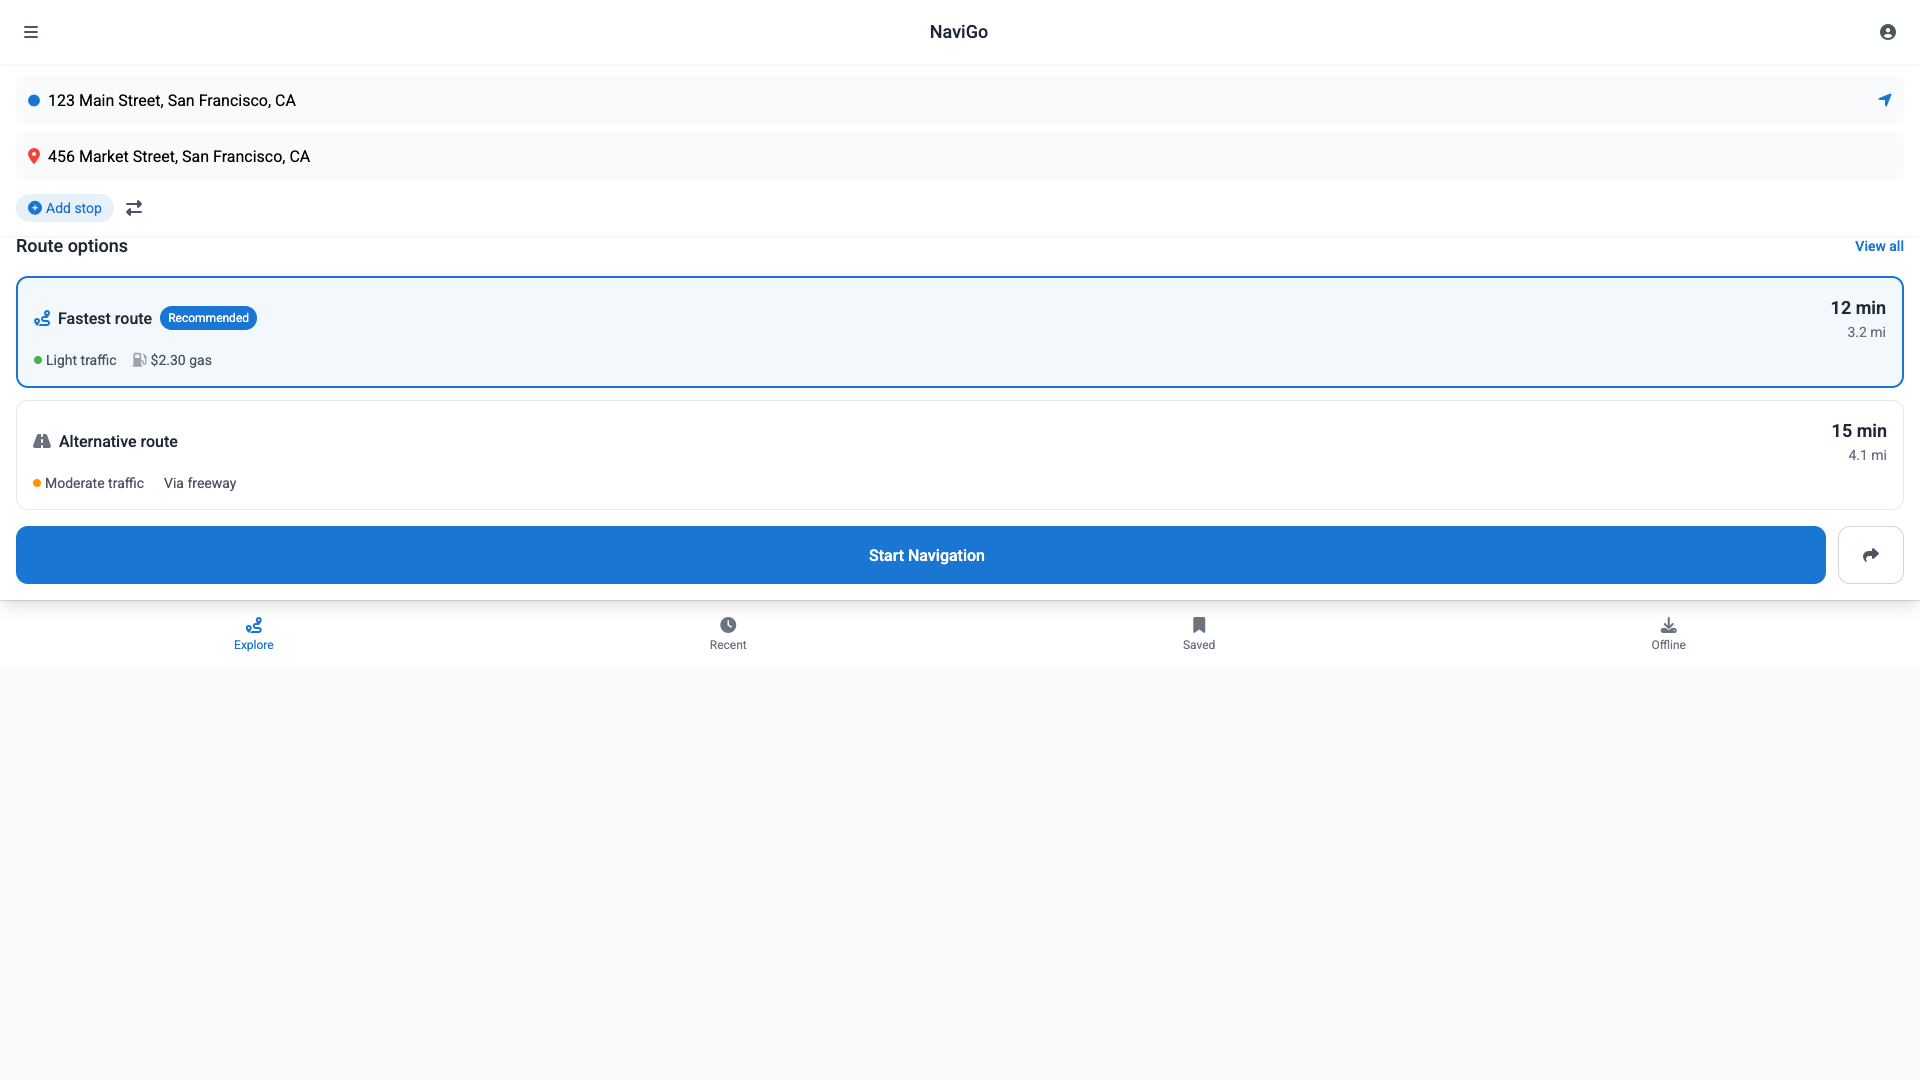The image size is (1920, 1080).
Task: Swap origin and destination with the swap icon
Action: pos(134,207)
